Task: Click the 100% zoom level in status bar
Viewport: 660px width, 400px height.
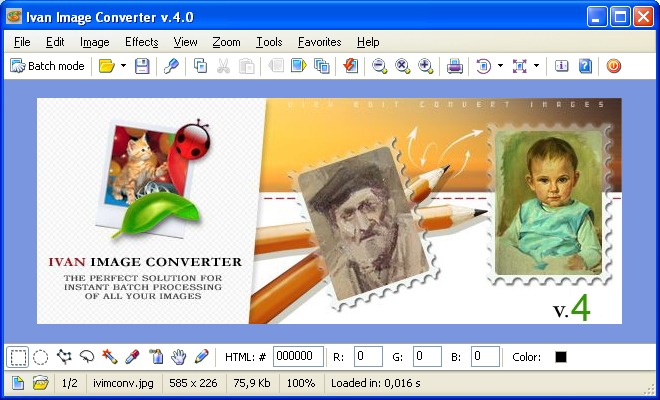Action: click(301, 383)
